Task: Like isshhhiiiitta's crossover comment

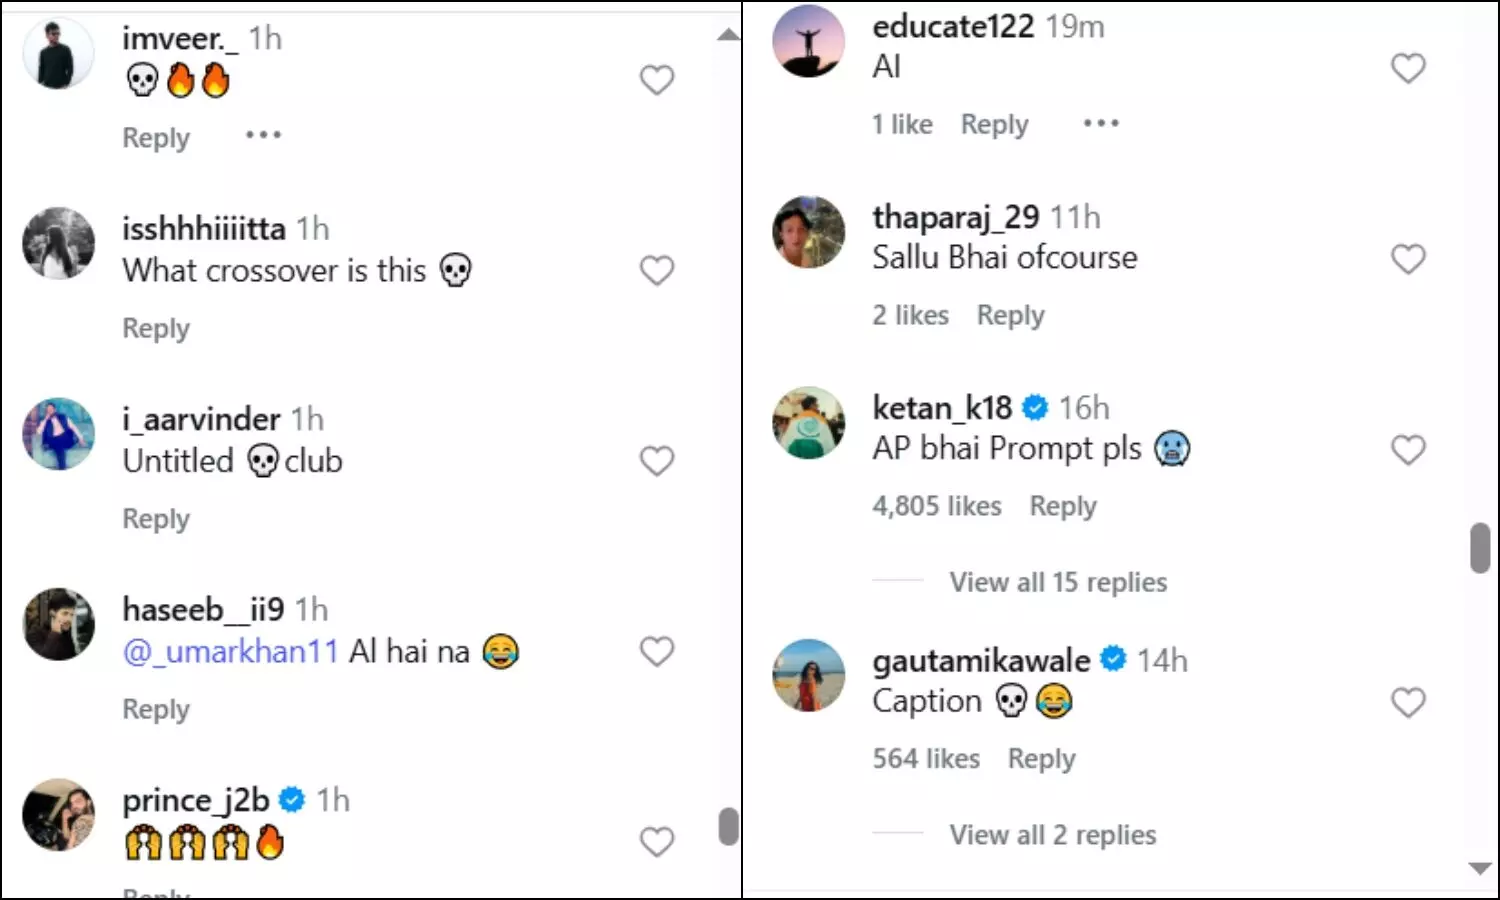Action: point(656,270)
